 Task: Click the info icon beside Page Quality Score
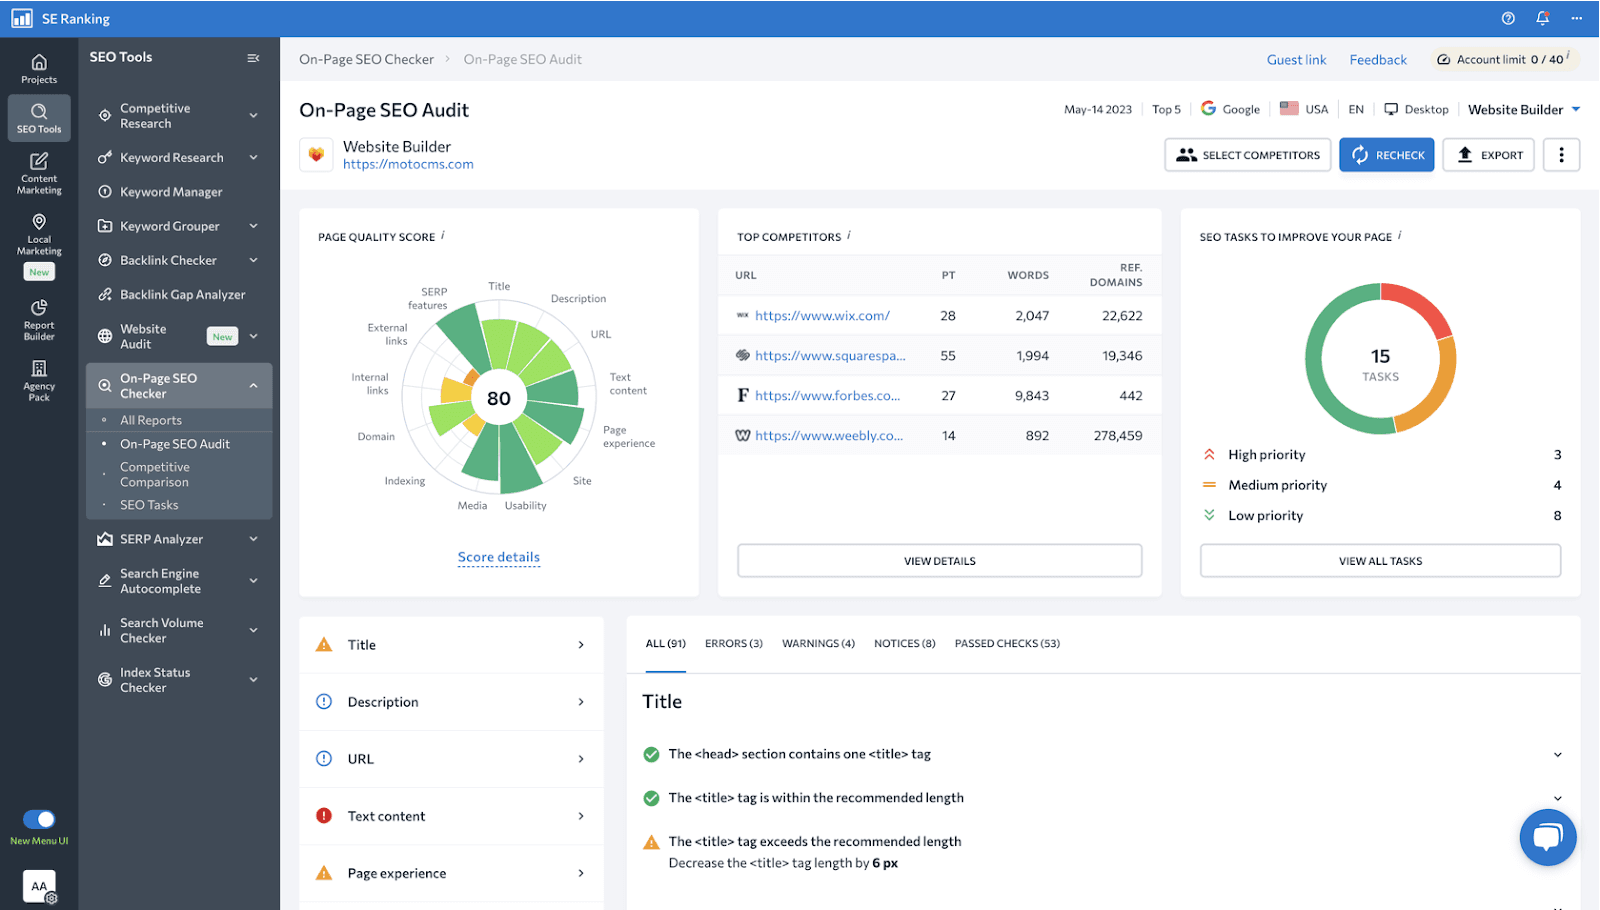point(443,235)
